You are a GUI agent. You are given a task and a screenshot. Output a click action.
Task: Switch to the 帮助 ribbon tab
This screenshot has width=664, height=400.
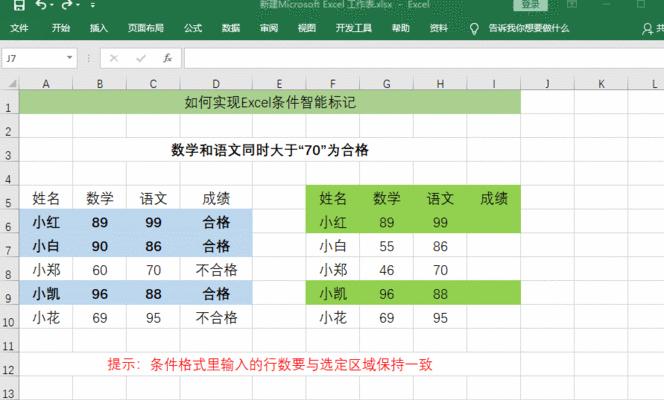[x=401, y=28]
